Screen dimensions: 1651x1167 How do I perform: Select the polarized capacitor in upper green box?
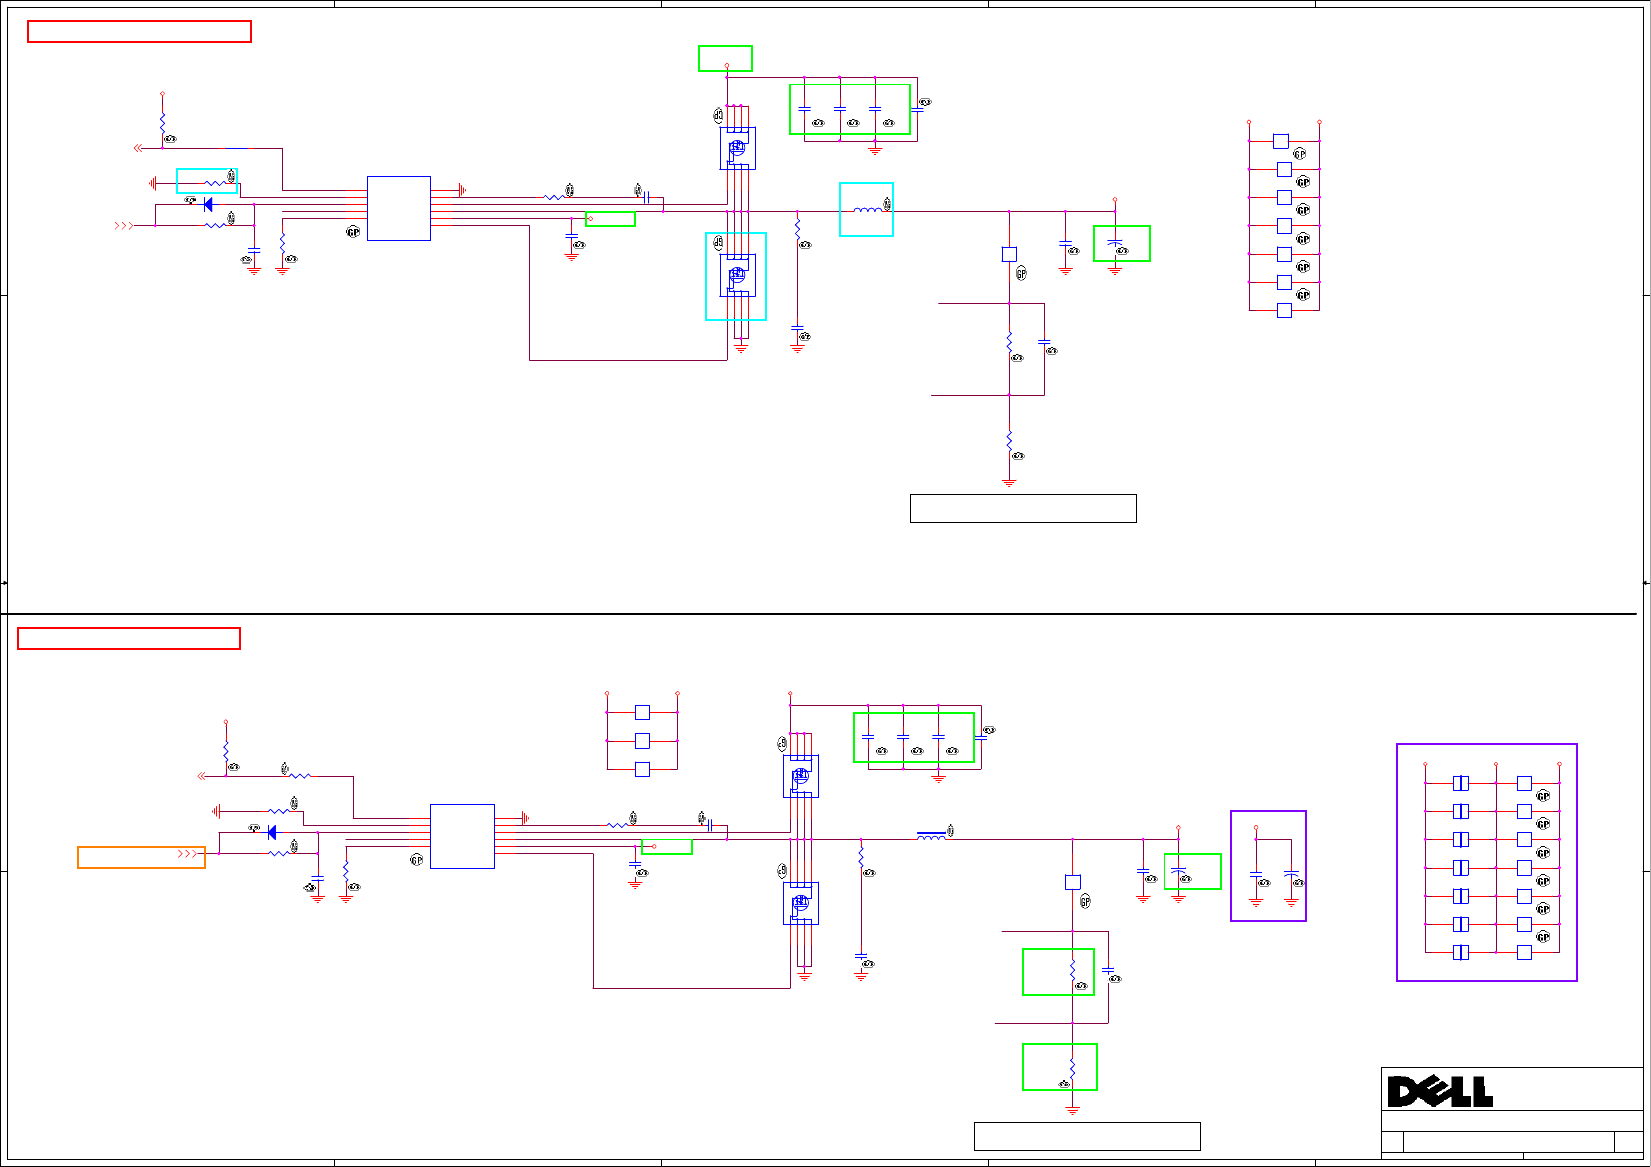[x=1115, y=244]
